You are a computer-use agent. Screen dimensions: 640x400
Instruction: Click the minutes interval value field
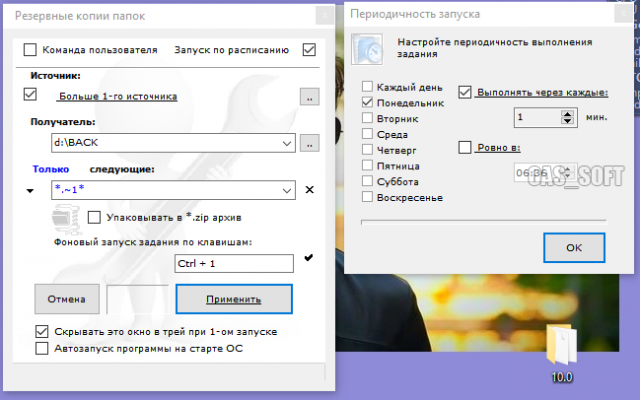tap(538, 118)
